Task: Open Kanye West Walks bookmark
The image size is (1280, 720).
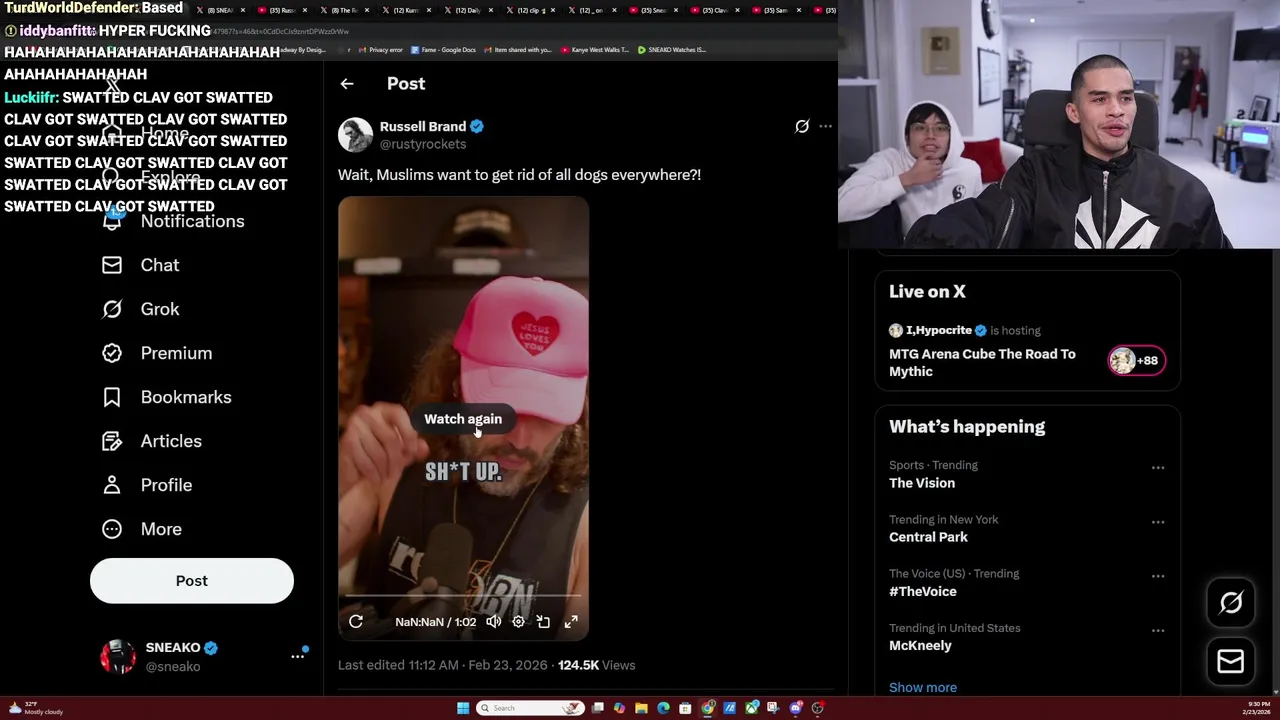Action: coord(595,50)
